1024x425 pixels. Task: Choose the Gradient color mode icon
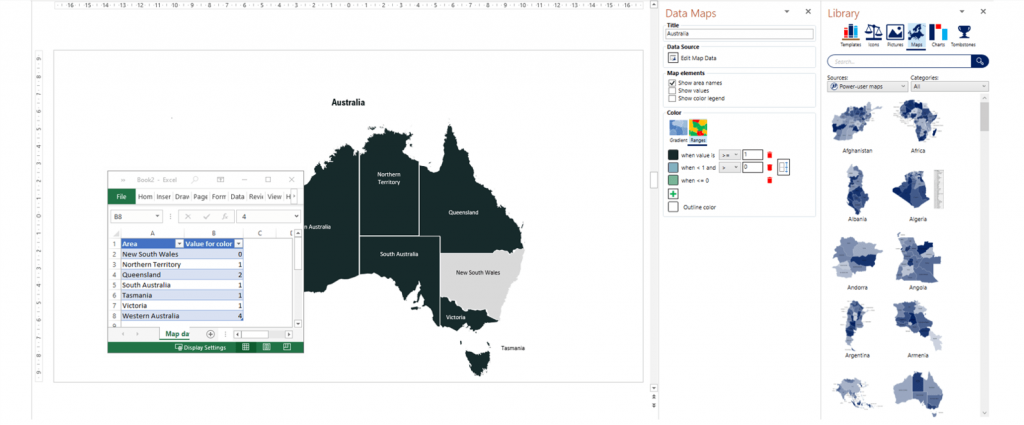click(676, 127)
